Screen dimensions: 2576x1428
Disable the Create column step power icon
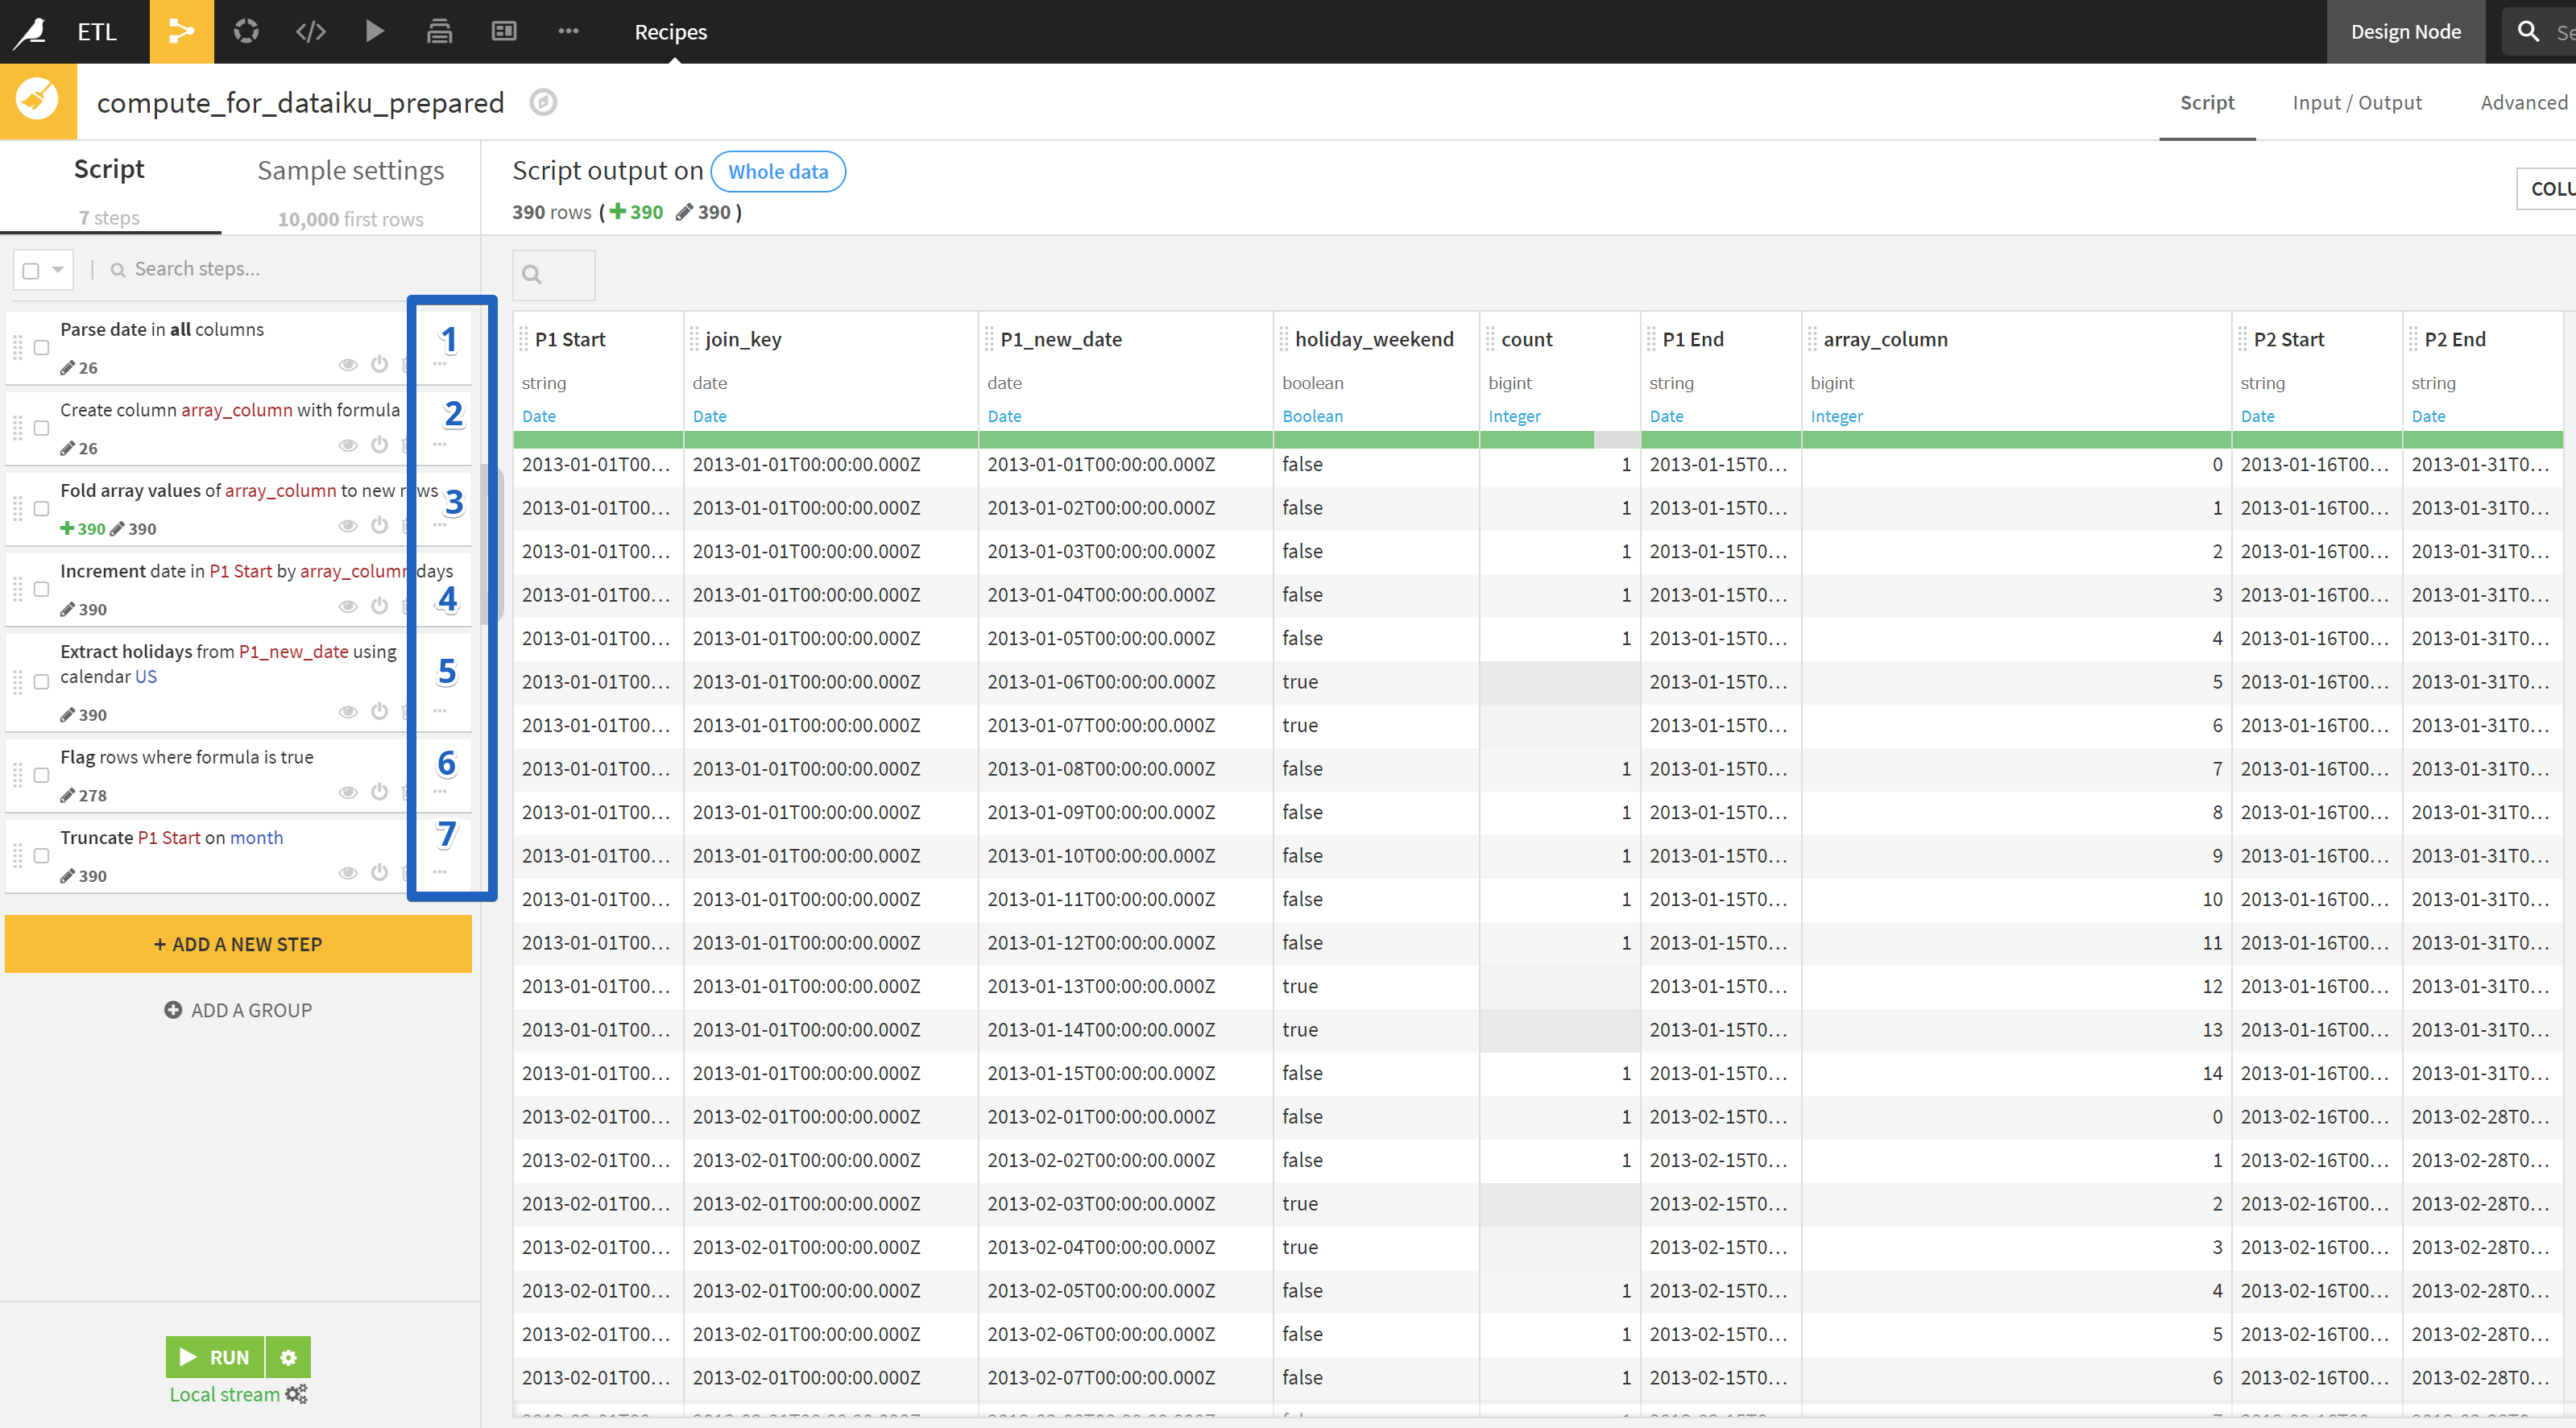[x=379, y=445]
